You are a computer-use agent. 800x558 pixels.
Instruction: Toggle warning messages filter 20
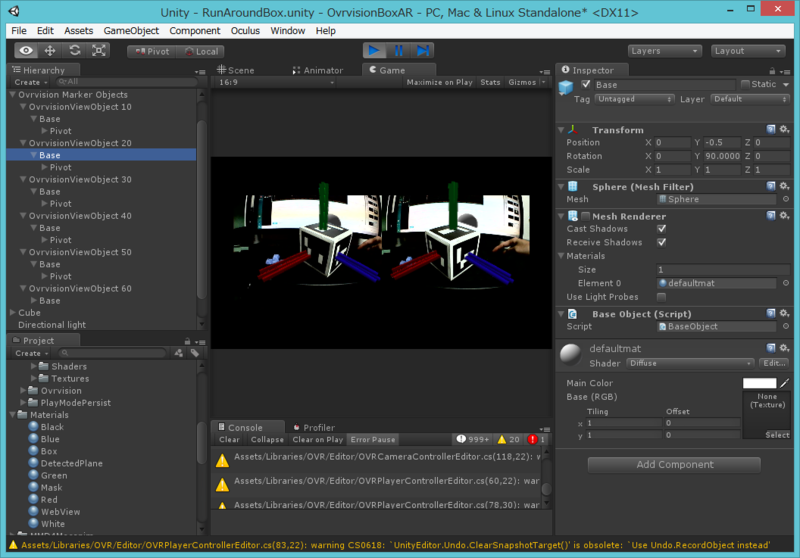[x=509, y=439]
